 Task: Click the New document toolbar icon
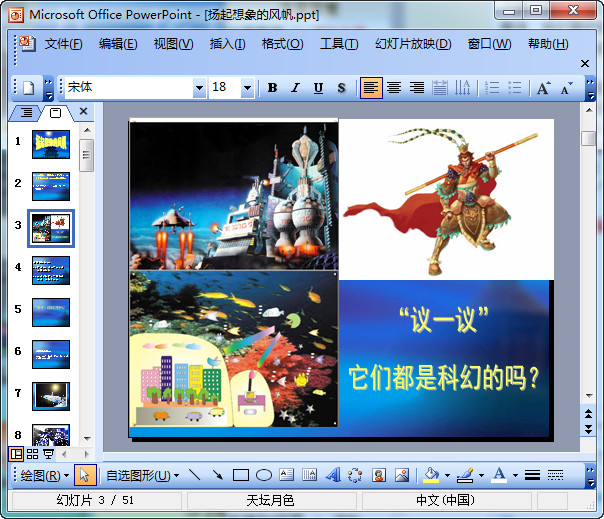click(x=29, y=88)
